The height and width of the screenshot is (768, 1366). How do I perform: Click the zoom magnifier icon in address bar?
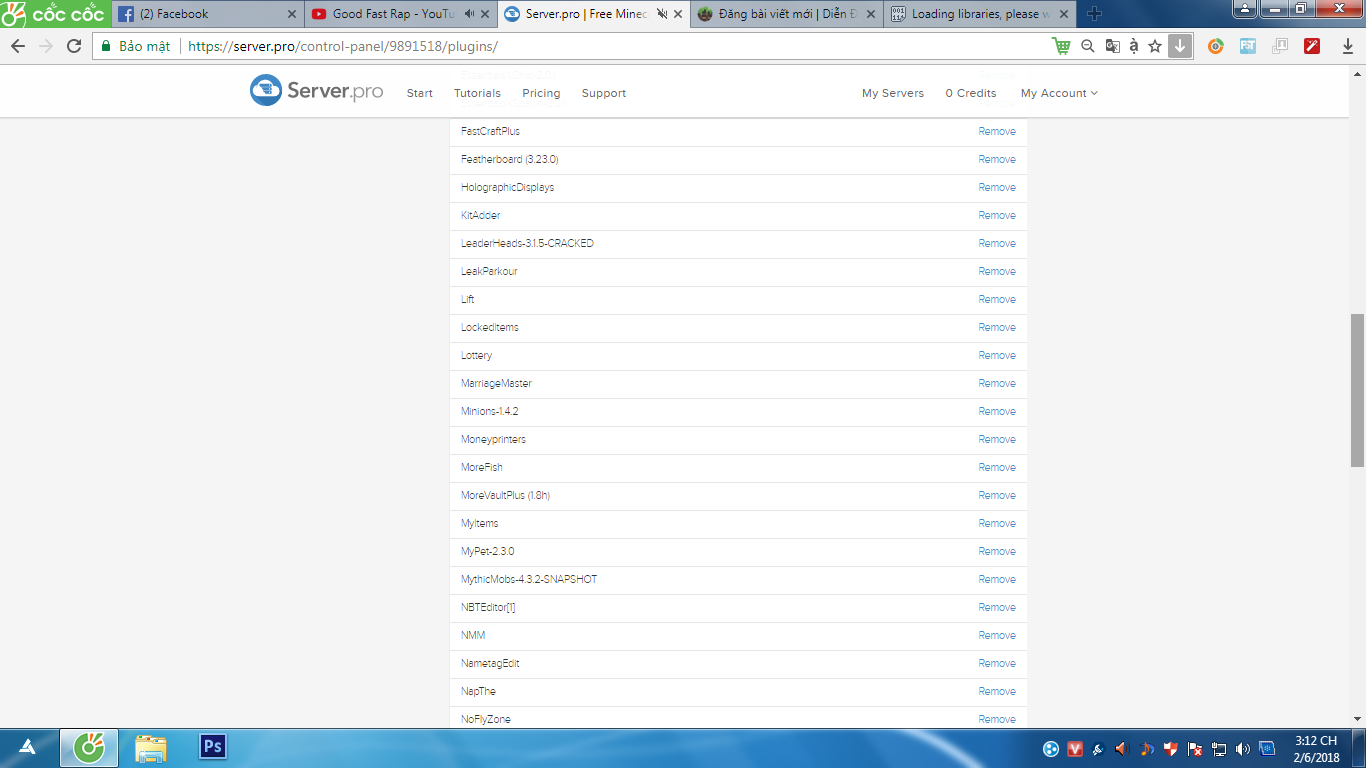pos(1088,46)
